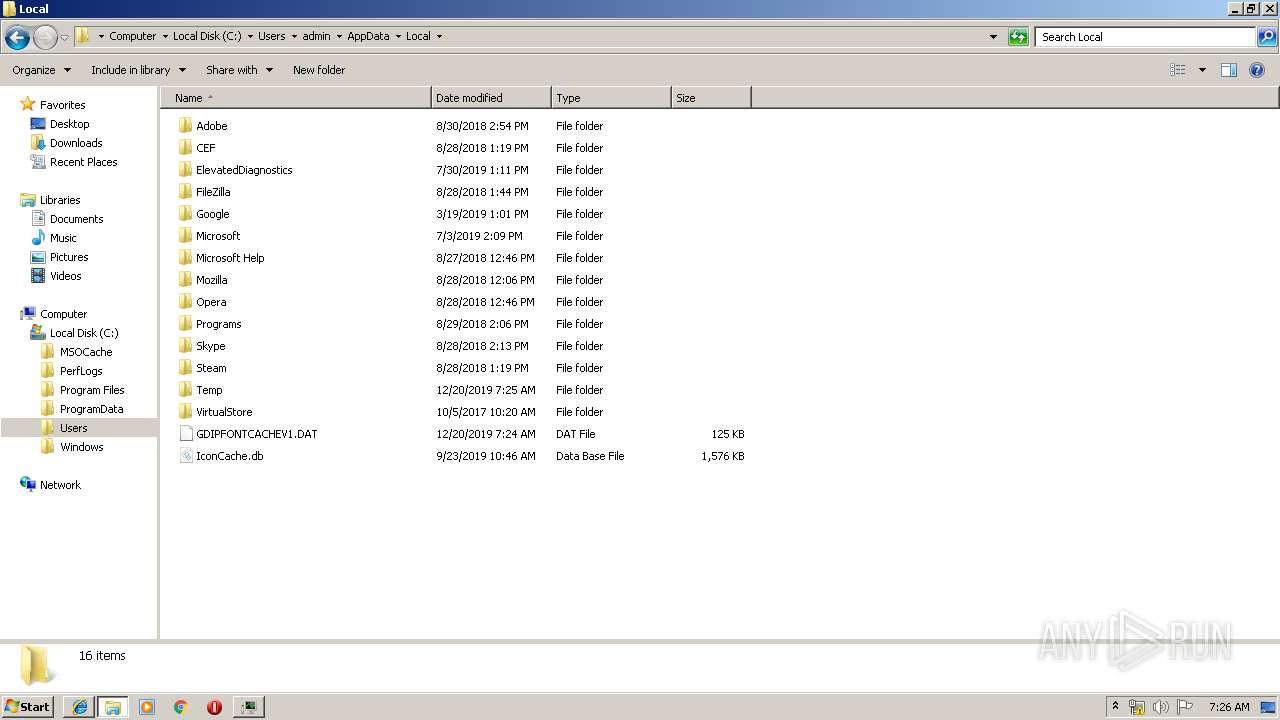
Task: Click the system clock showing 7:26 AM
Action: [1229, 707]
